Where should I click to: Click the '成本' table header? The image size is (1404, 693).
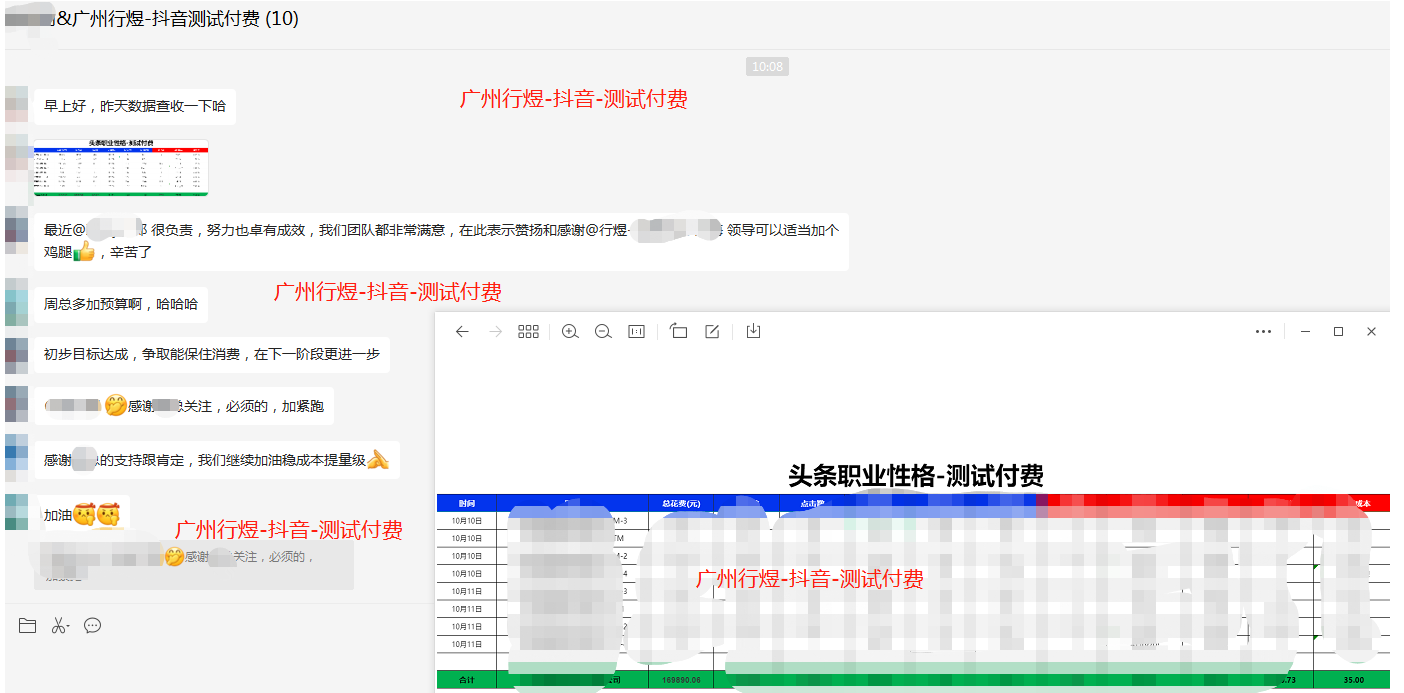(x=1362, y=503)
